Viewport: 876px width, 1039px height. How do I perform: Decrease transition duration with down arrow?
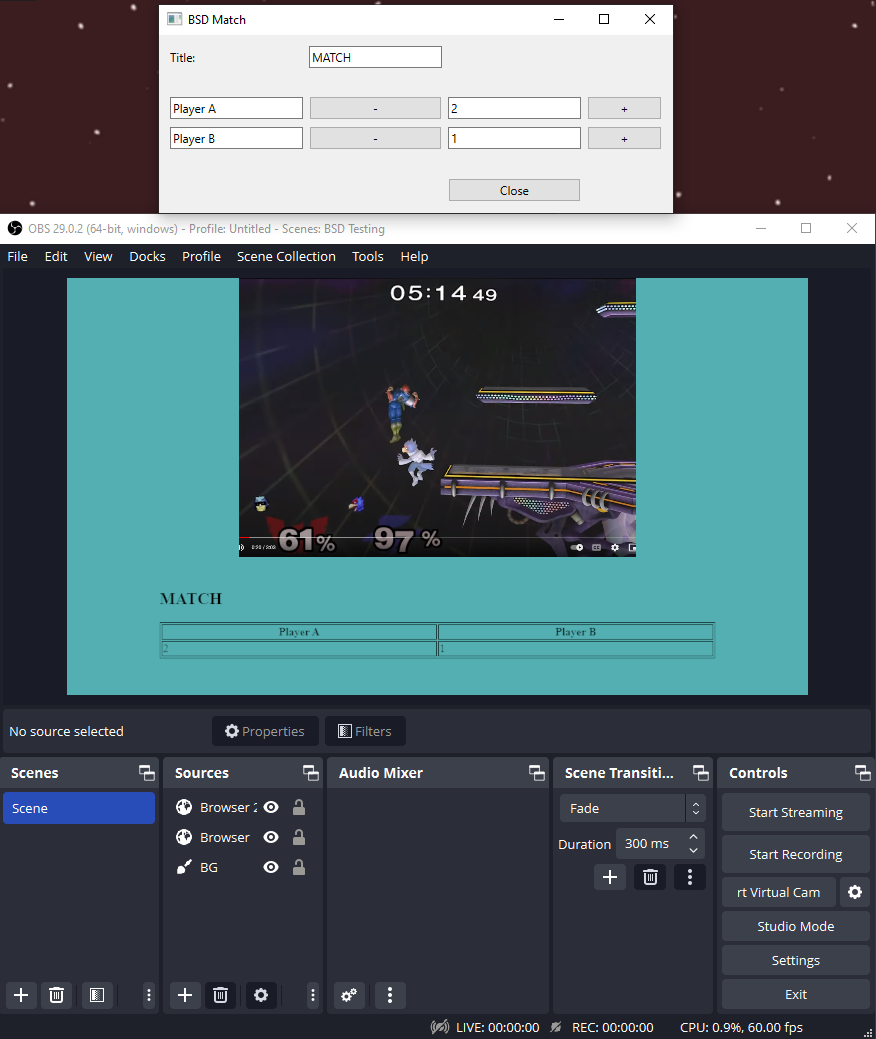click(693, 850)
